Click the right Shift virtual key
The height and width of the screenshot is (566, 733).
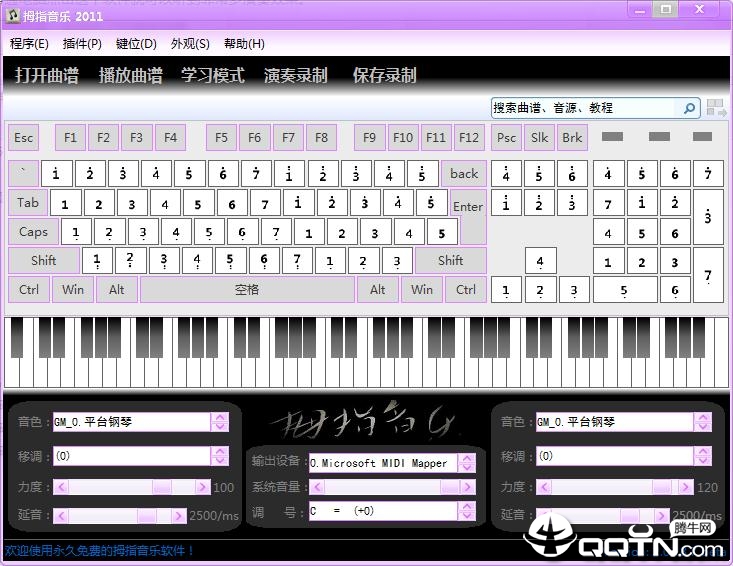(x=451, y=260)
